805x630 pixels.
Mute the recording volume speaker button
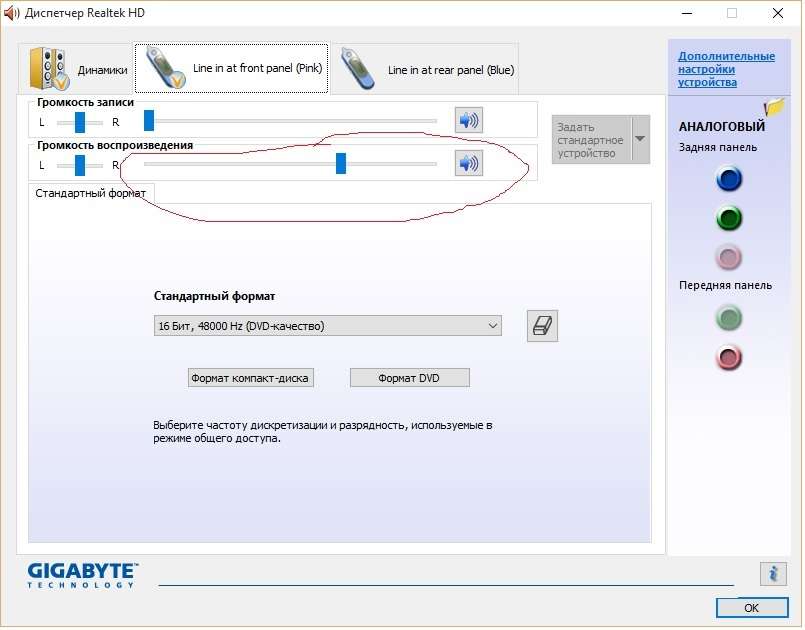pyautogui.click(x=469, y=121)
